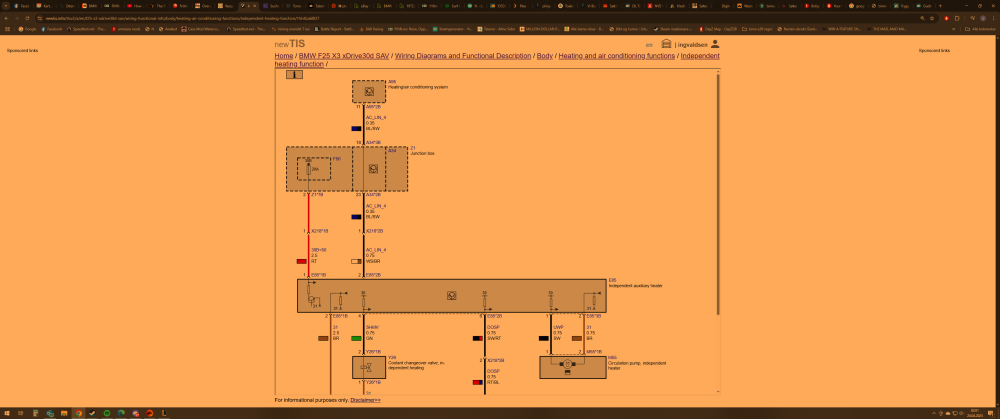The height and width of the screenshot is (419, 1000).
Task: Click the WS/BR wire color swatch
Action: tap(357, 261)
